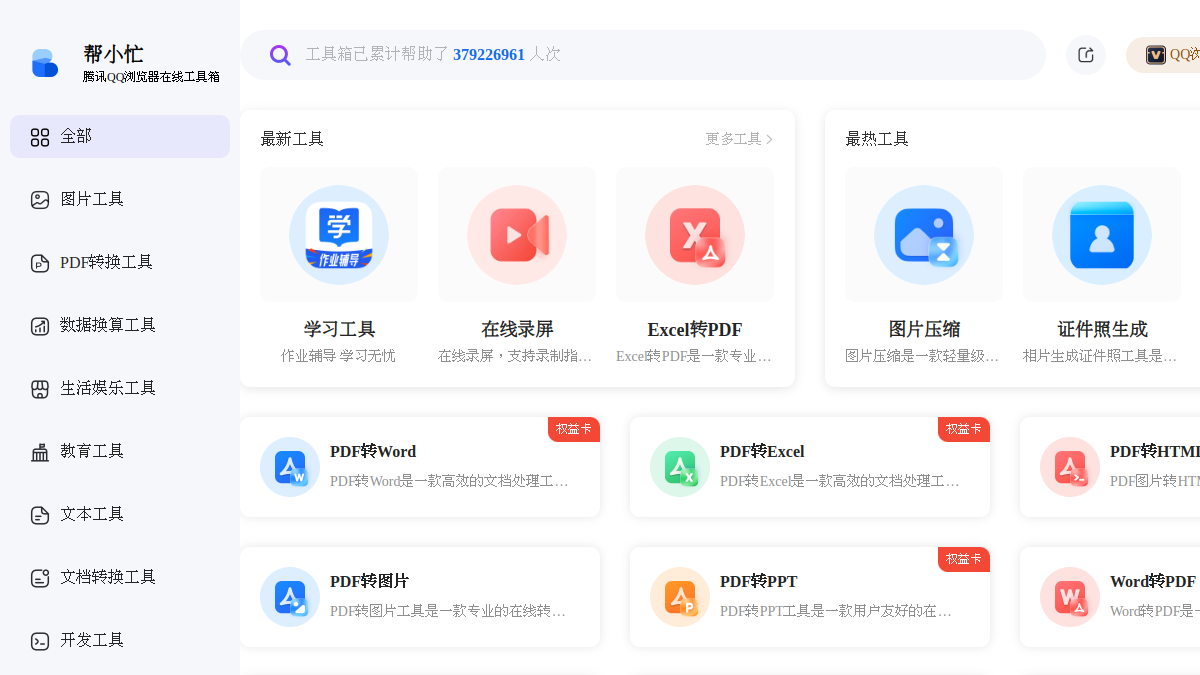This screenshot has width=1200, height=675.
Task: Click the Excel转PDF title text
Action: pyautogui.click(x=695, y=330)
